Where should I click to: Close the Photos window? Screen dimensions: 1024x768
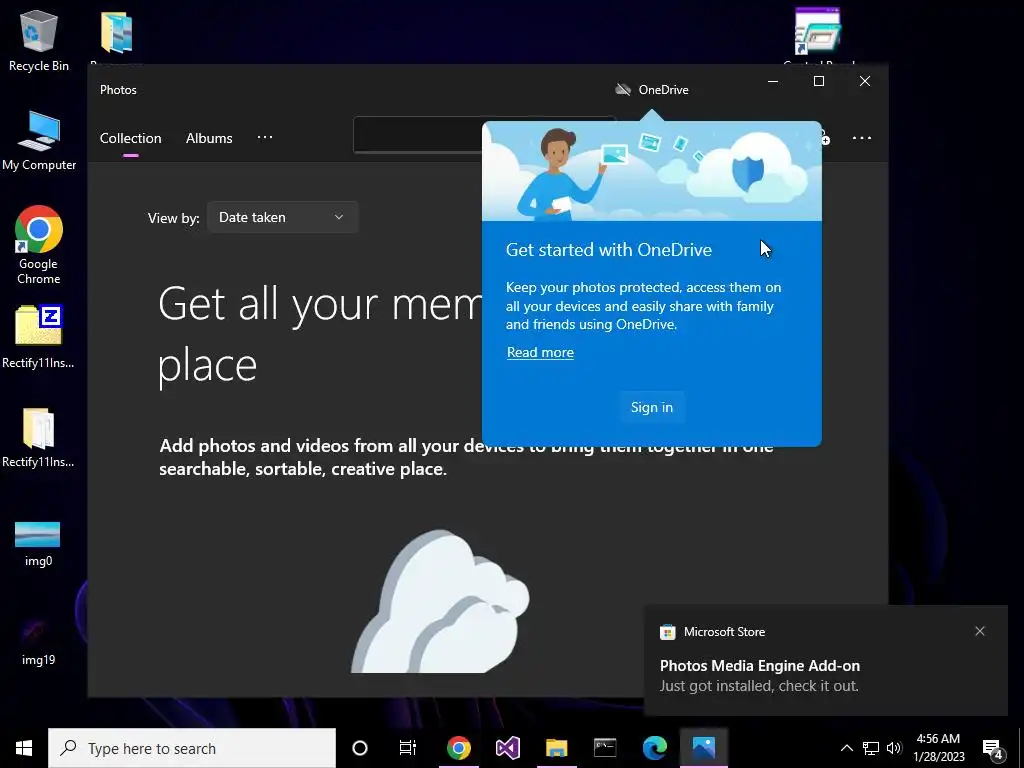pos(865,81)
